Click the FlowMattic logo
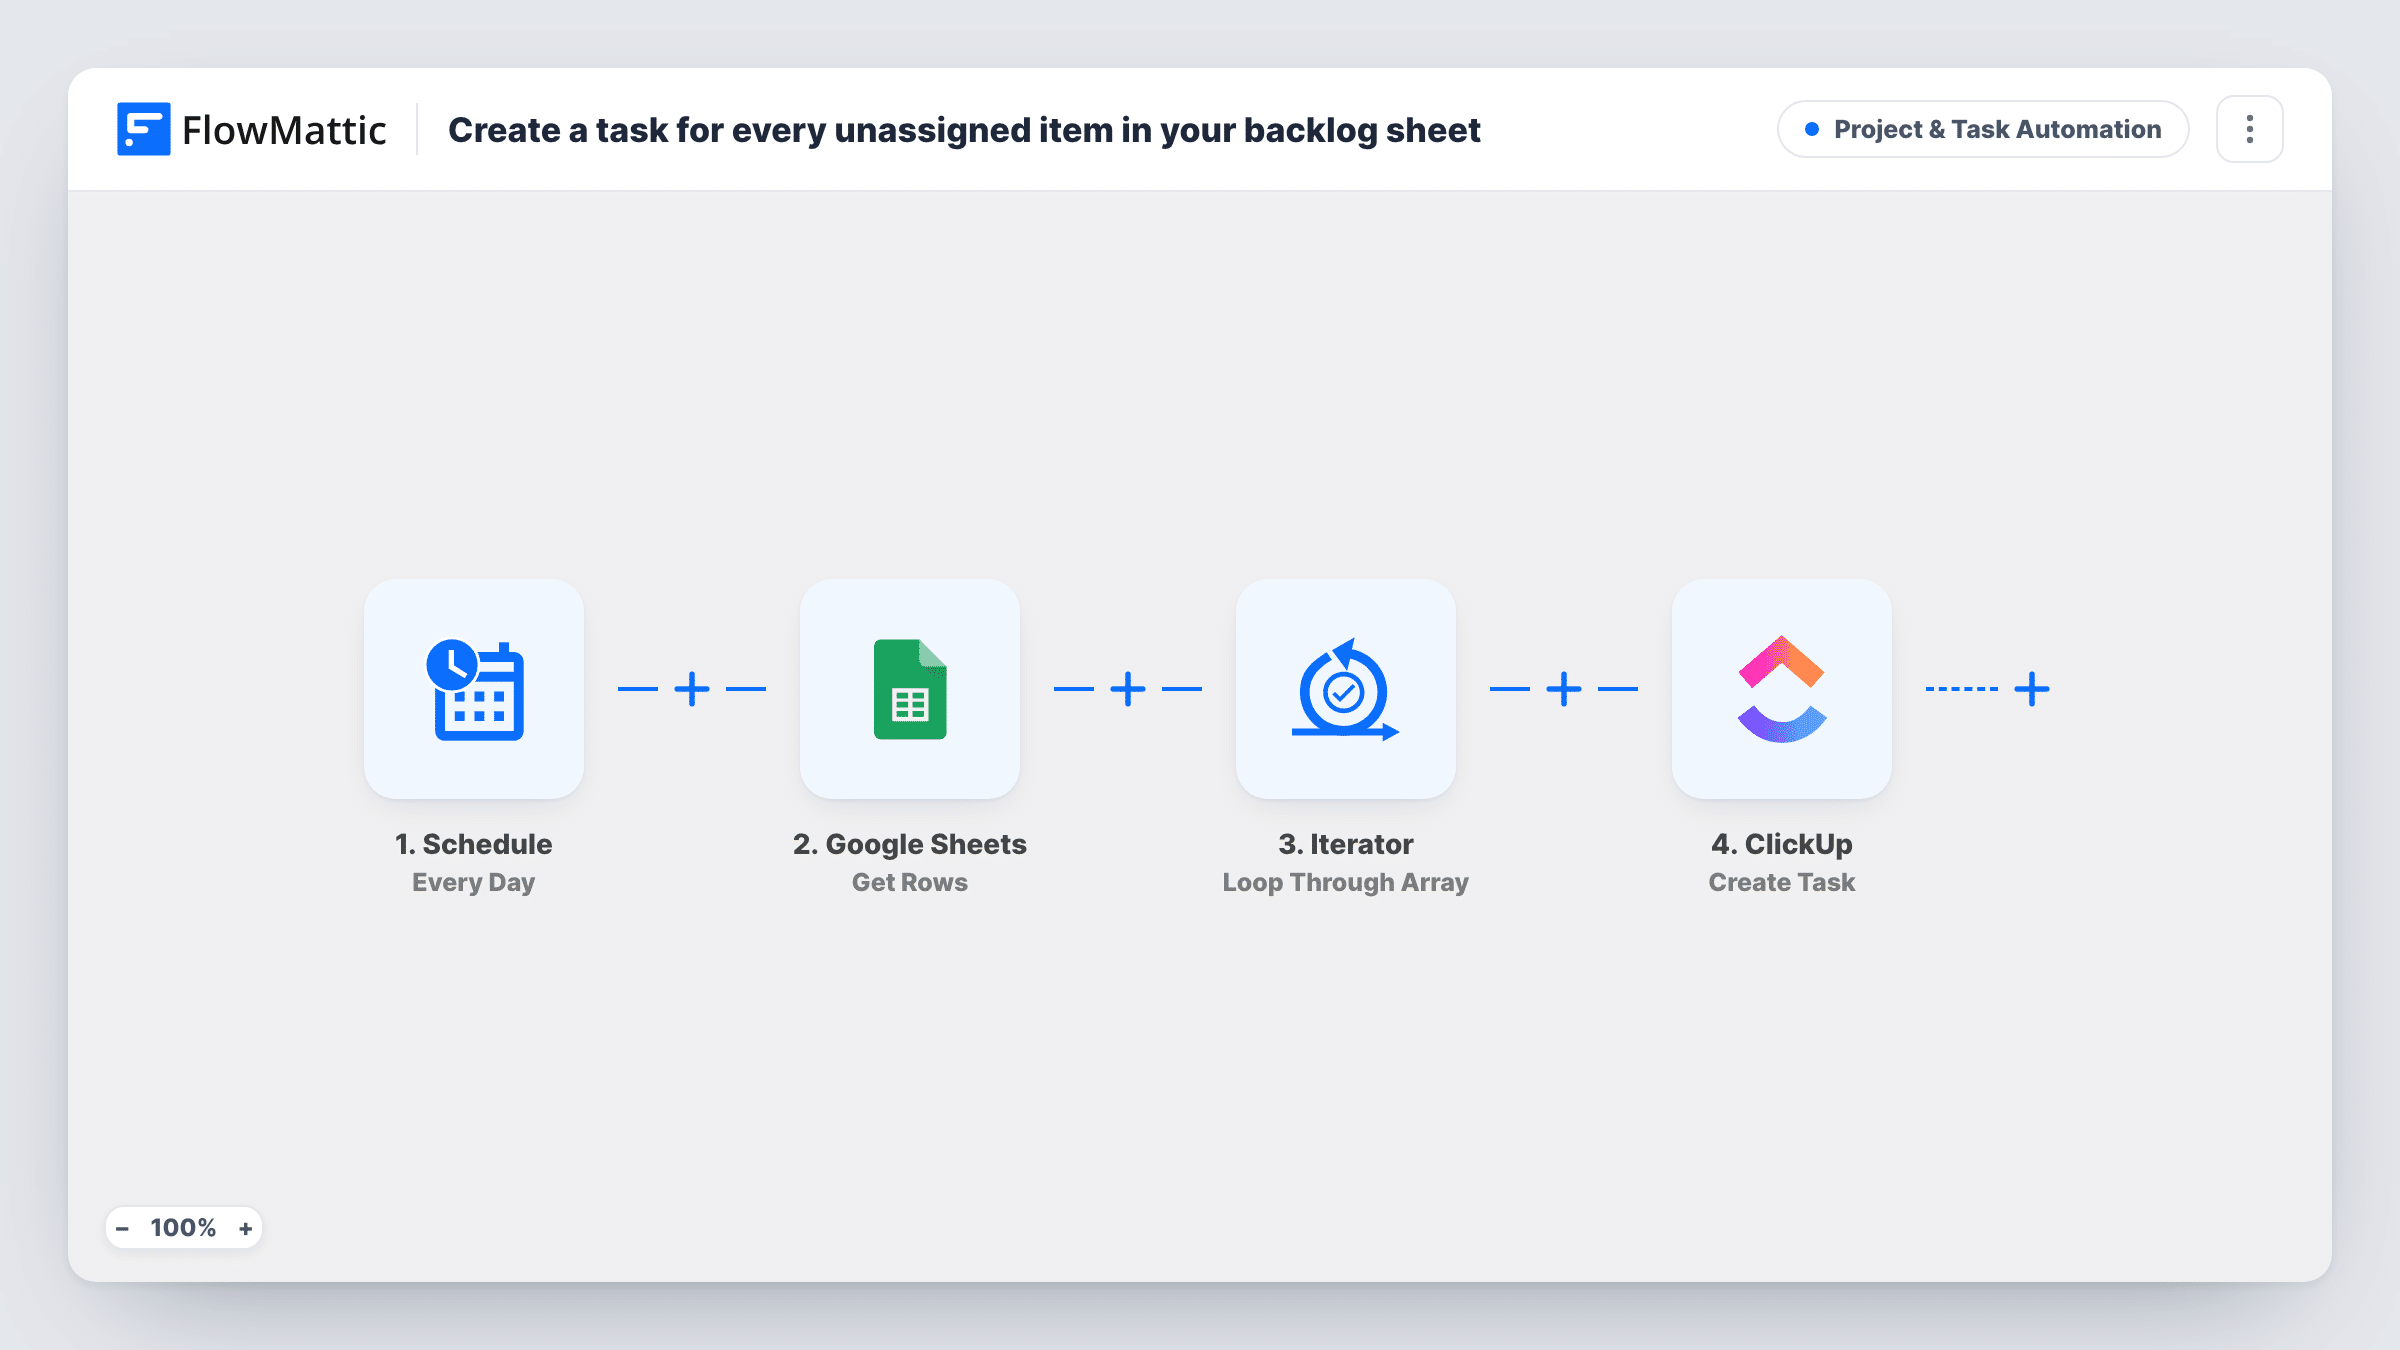Screen dimensions: 2400x1350 point(251,129)
